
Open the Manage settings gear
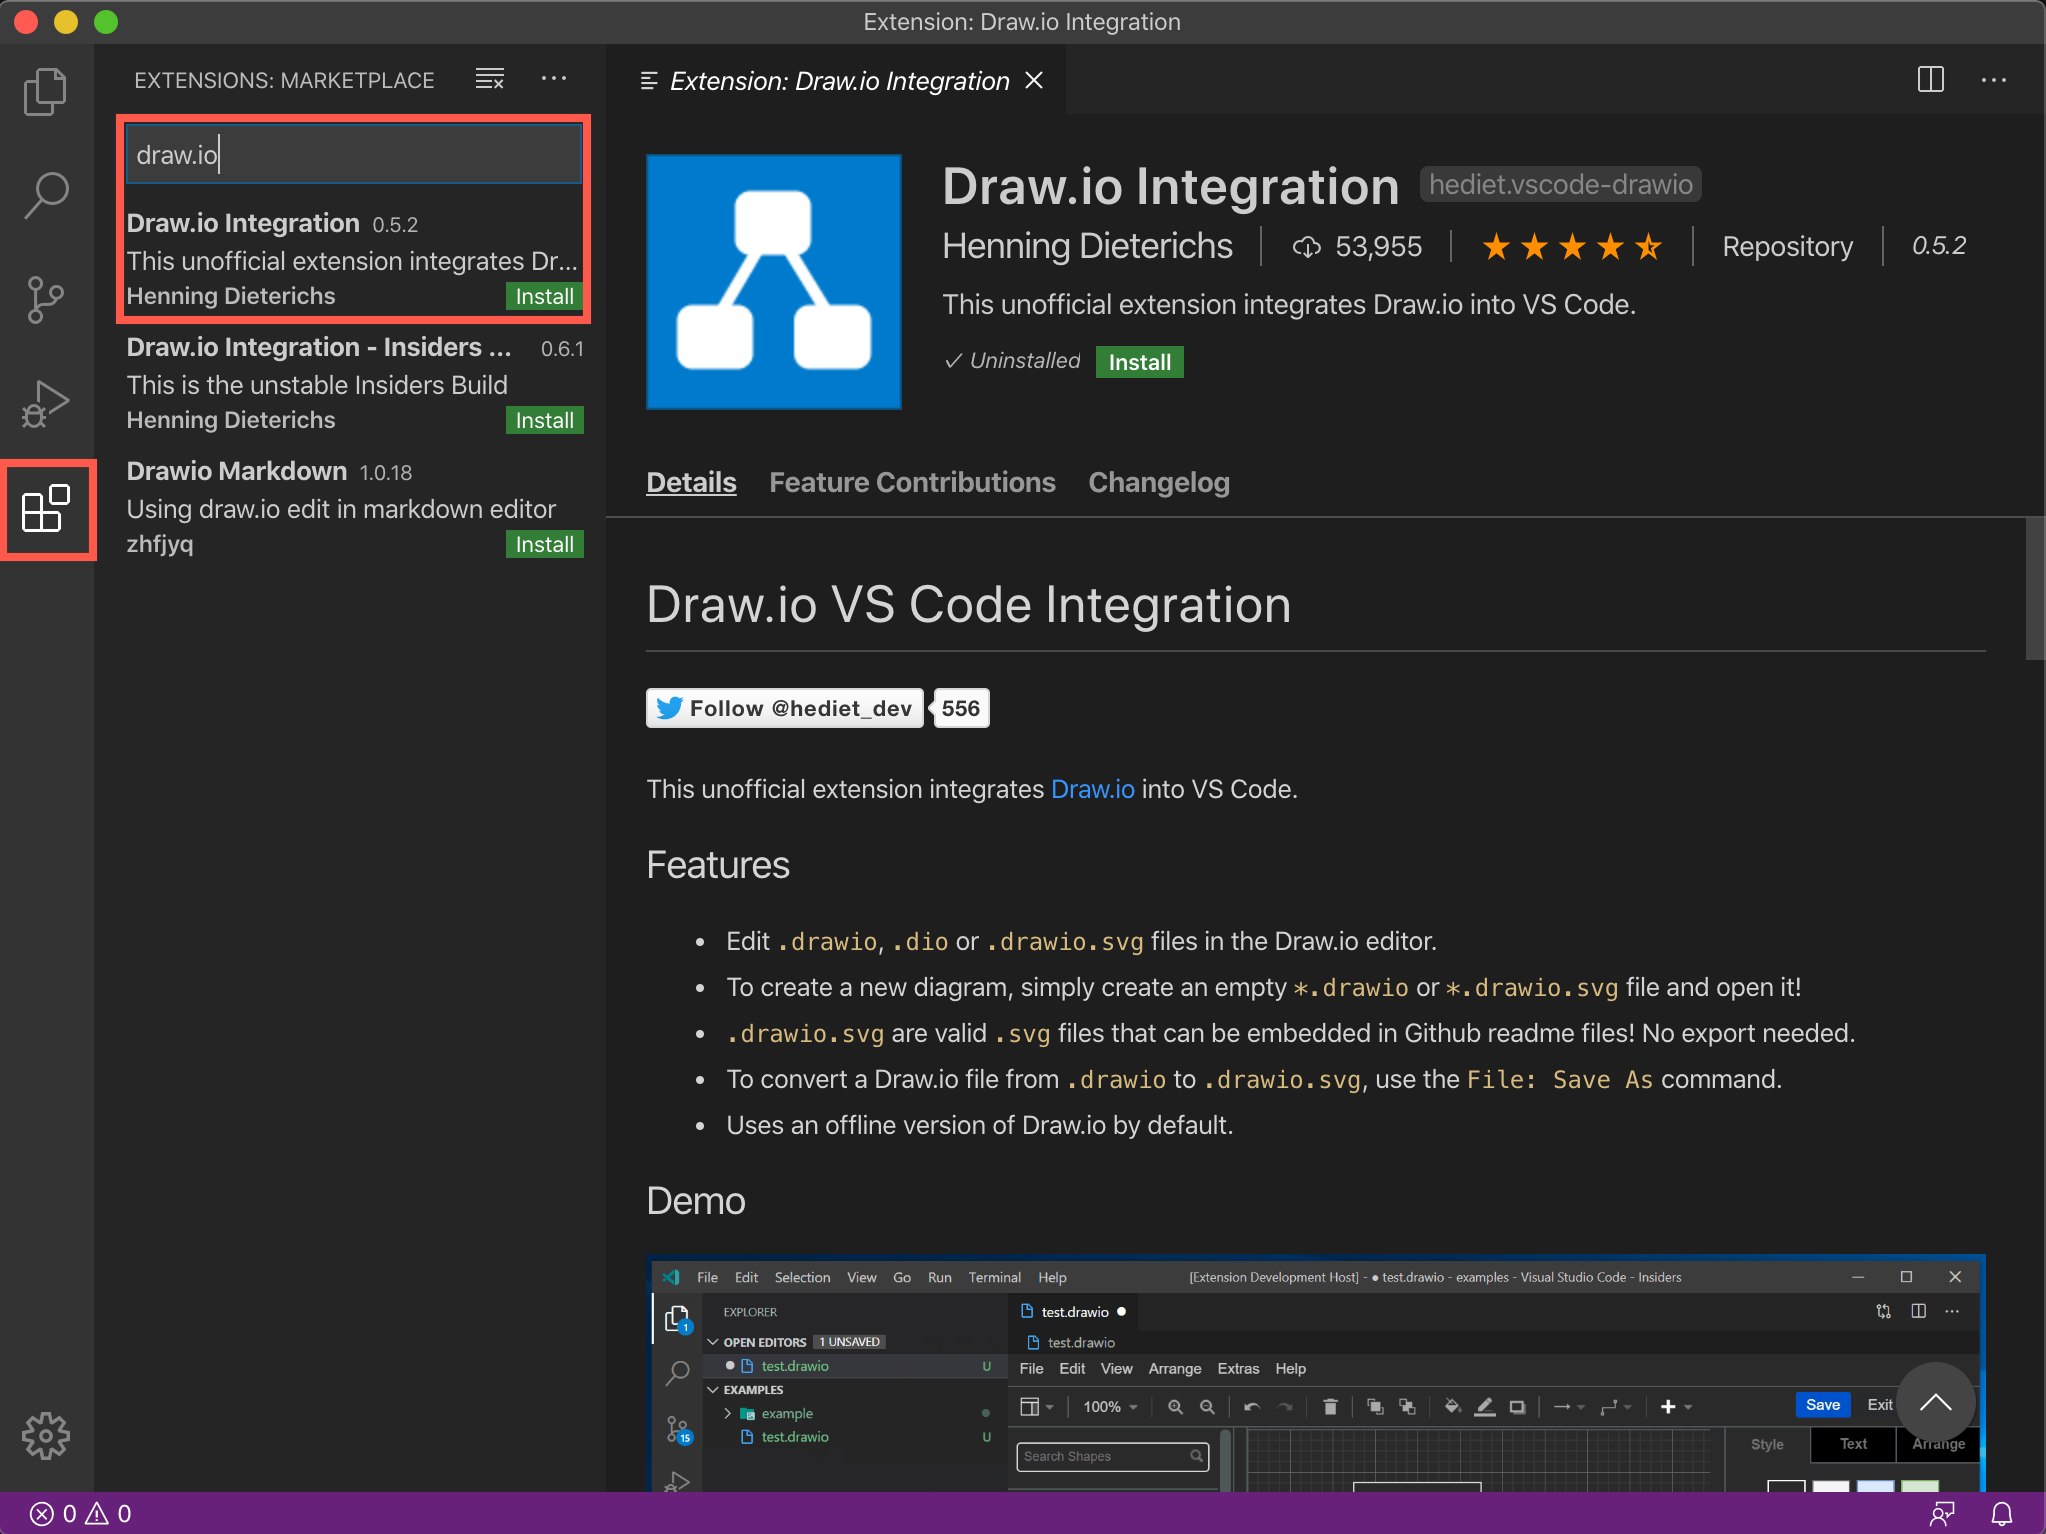45,1436
